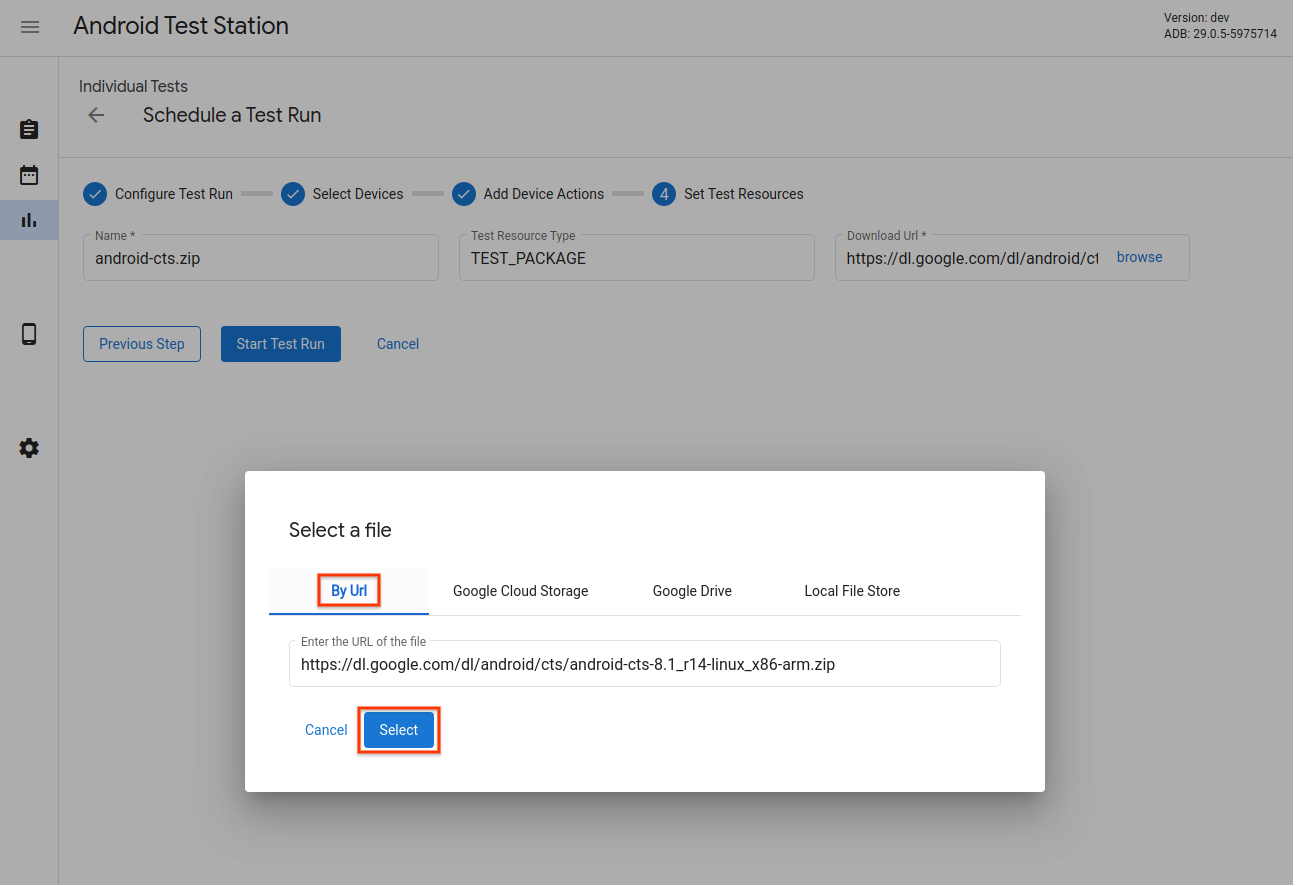Open the schedule calendar sidebar icon
The image size is (1296, 886).
click(x=29, y=174)
